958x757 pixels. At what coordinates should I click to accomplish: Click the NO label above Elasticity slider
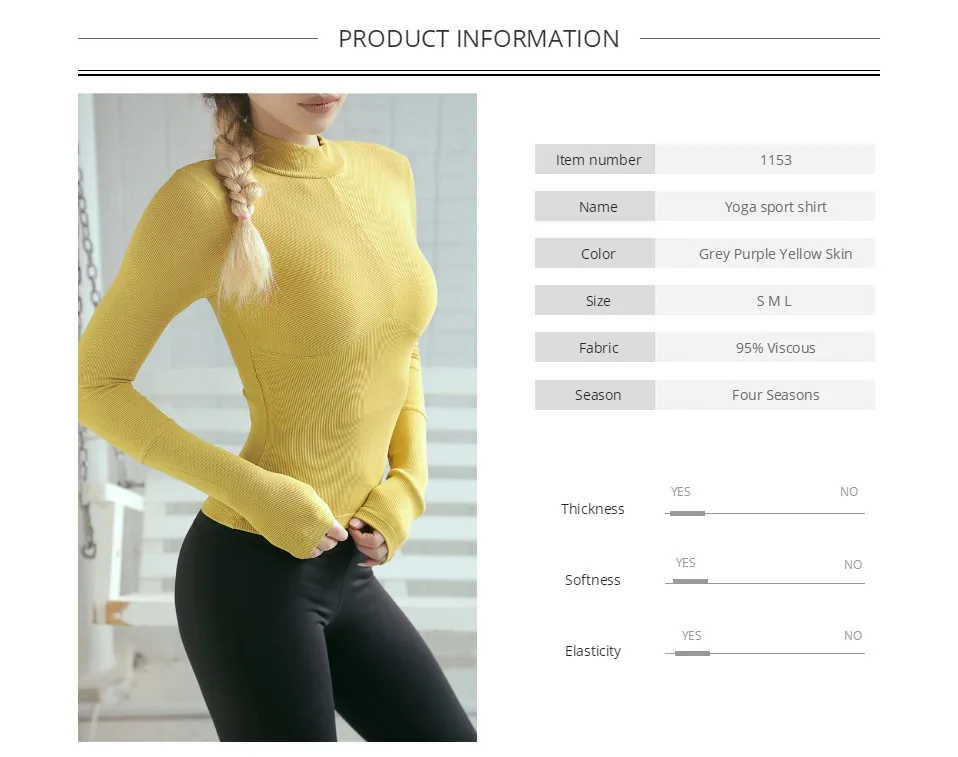[853, 636]
